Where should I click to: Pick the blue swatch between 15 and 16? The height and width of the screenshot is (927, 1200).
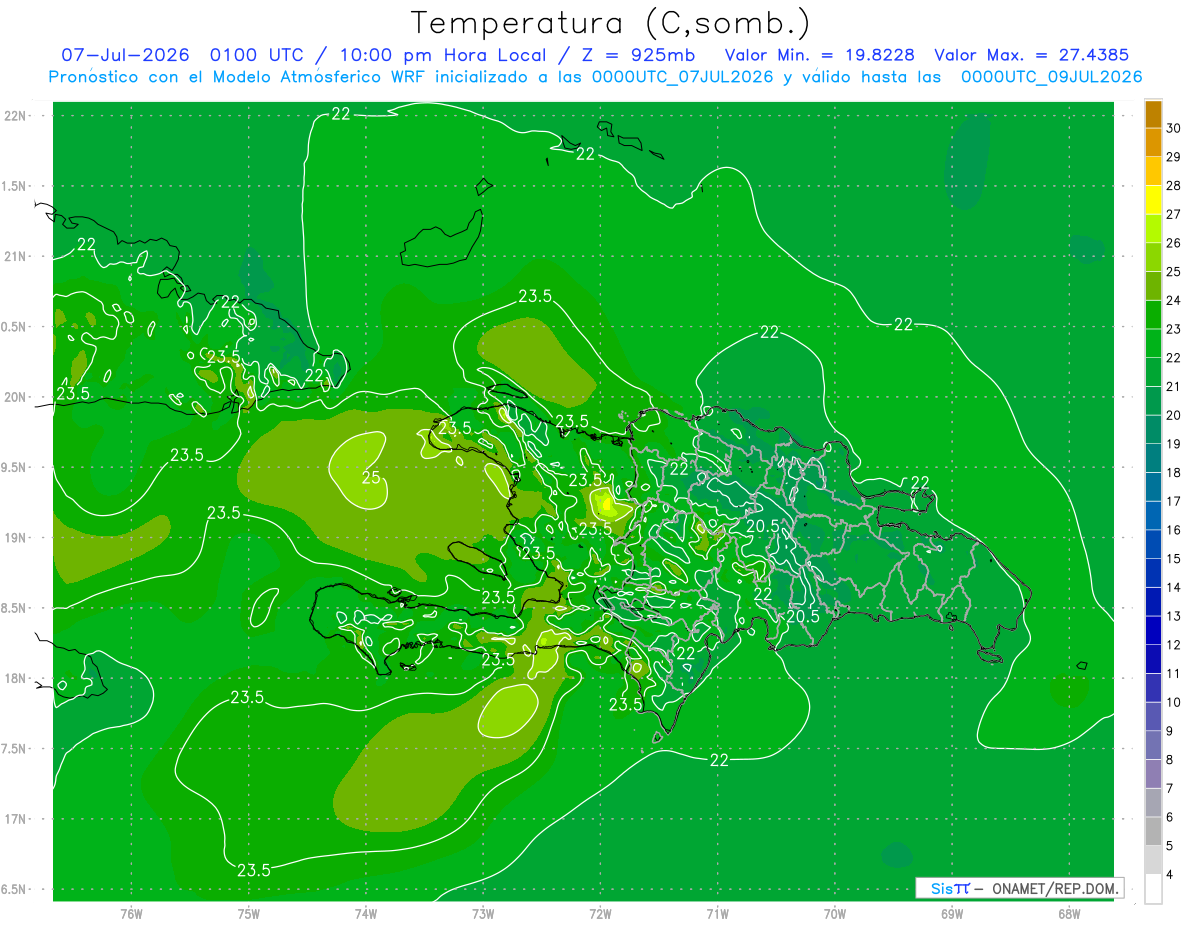(1153, 544)
